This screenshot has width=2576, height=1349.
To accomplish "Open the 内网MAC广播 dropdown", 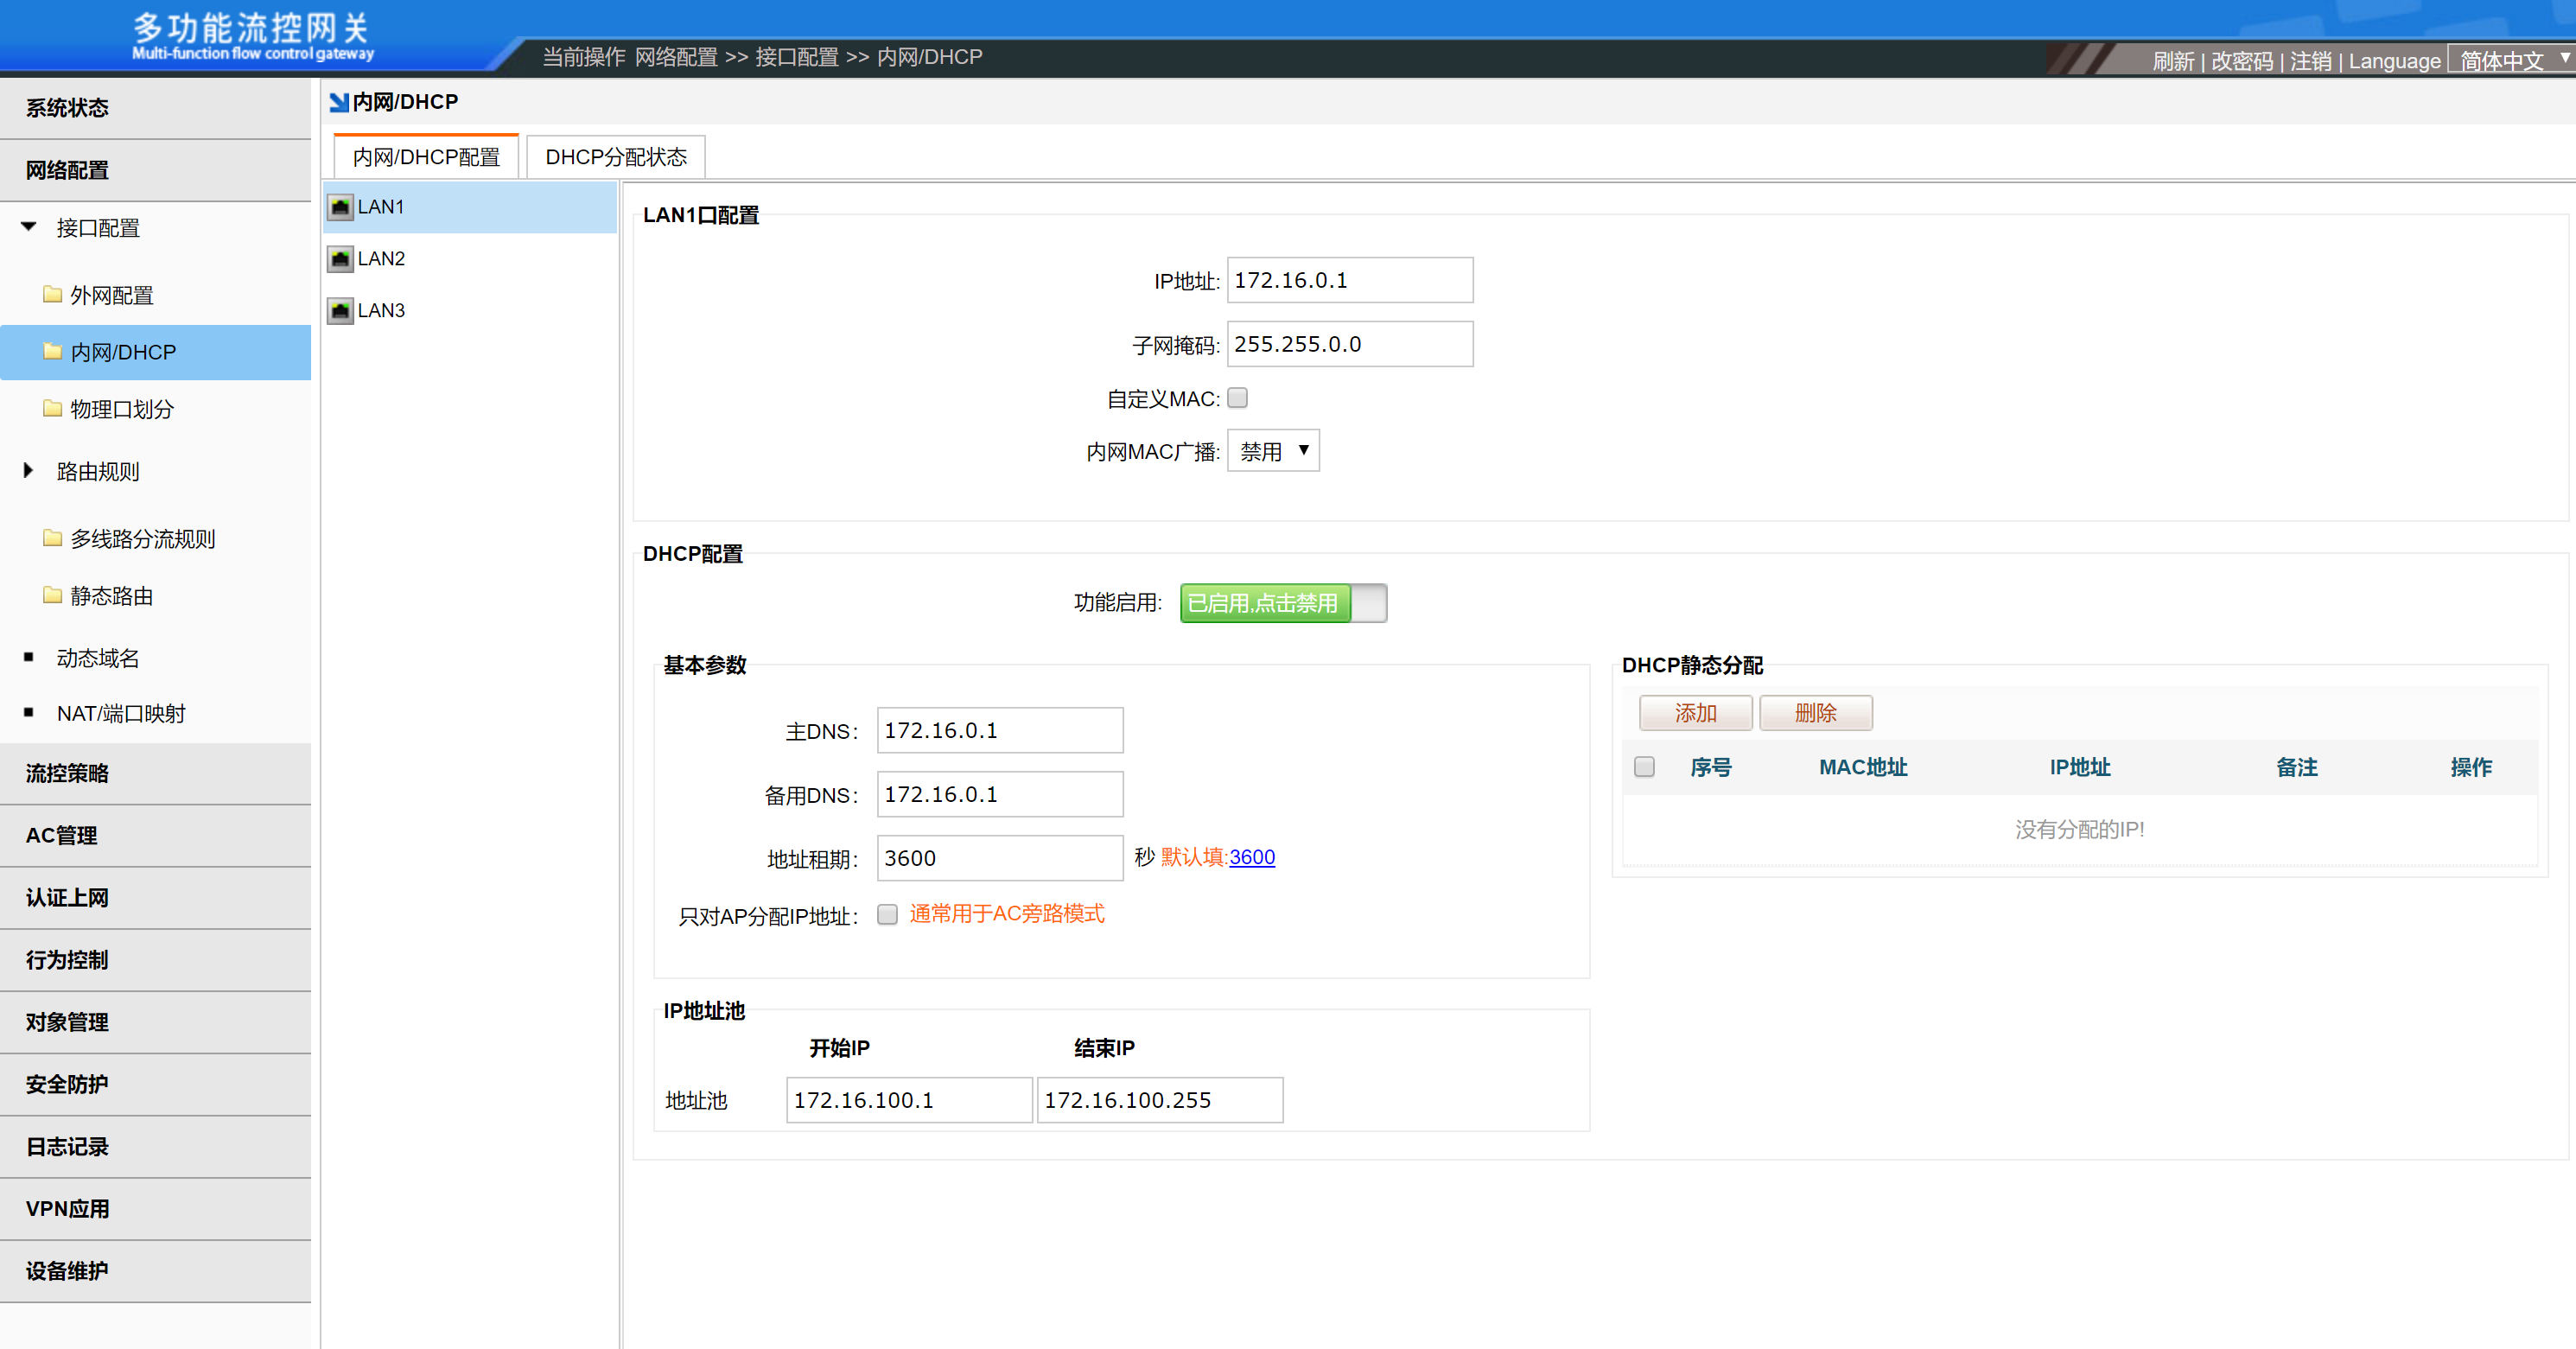I will point(1273,451).
